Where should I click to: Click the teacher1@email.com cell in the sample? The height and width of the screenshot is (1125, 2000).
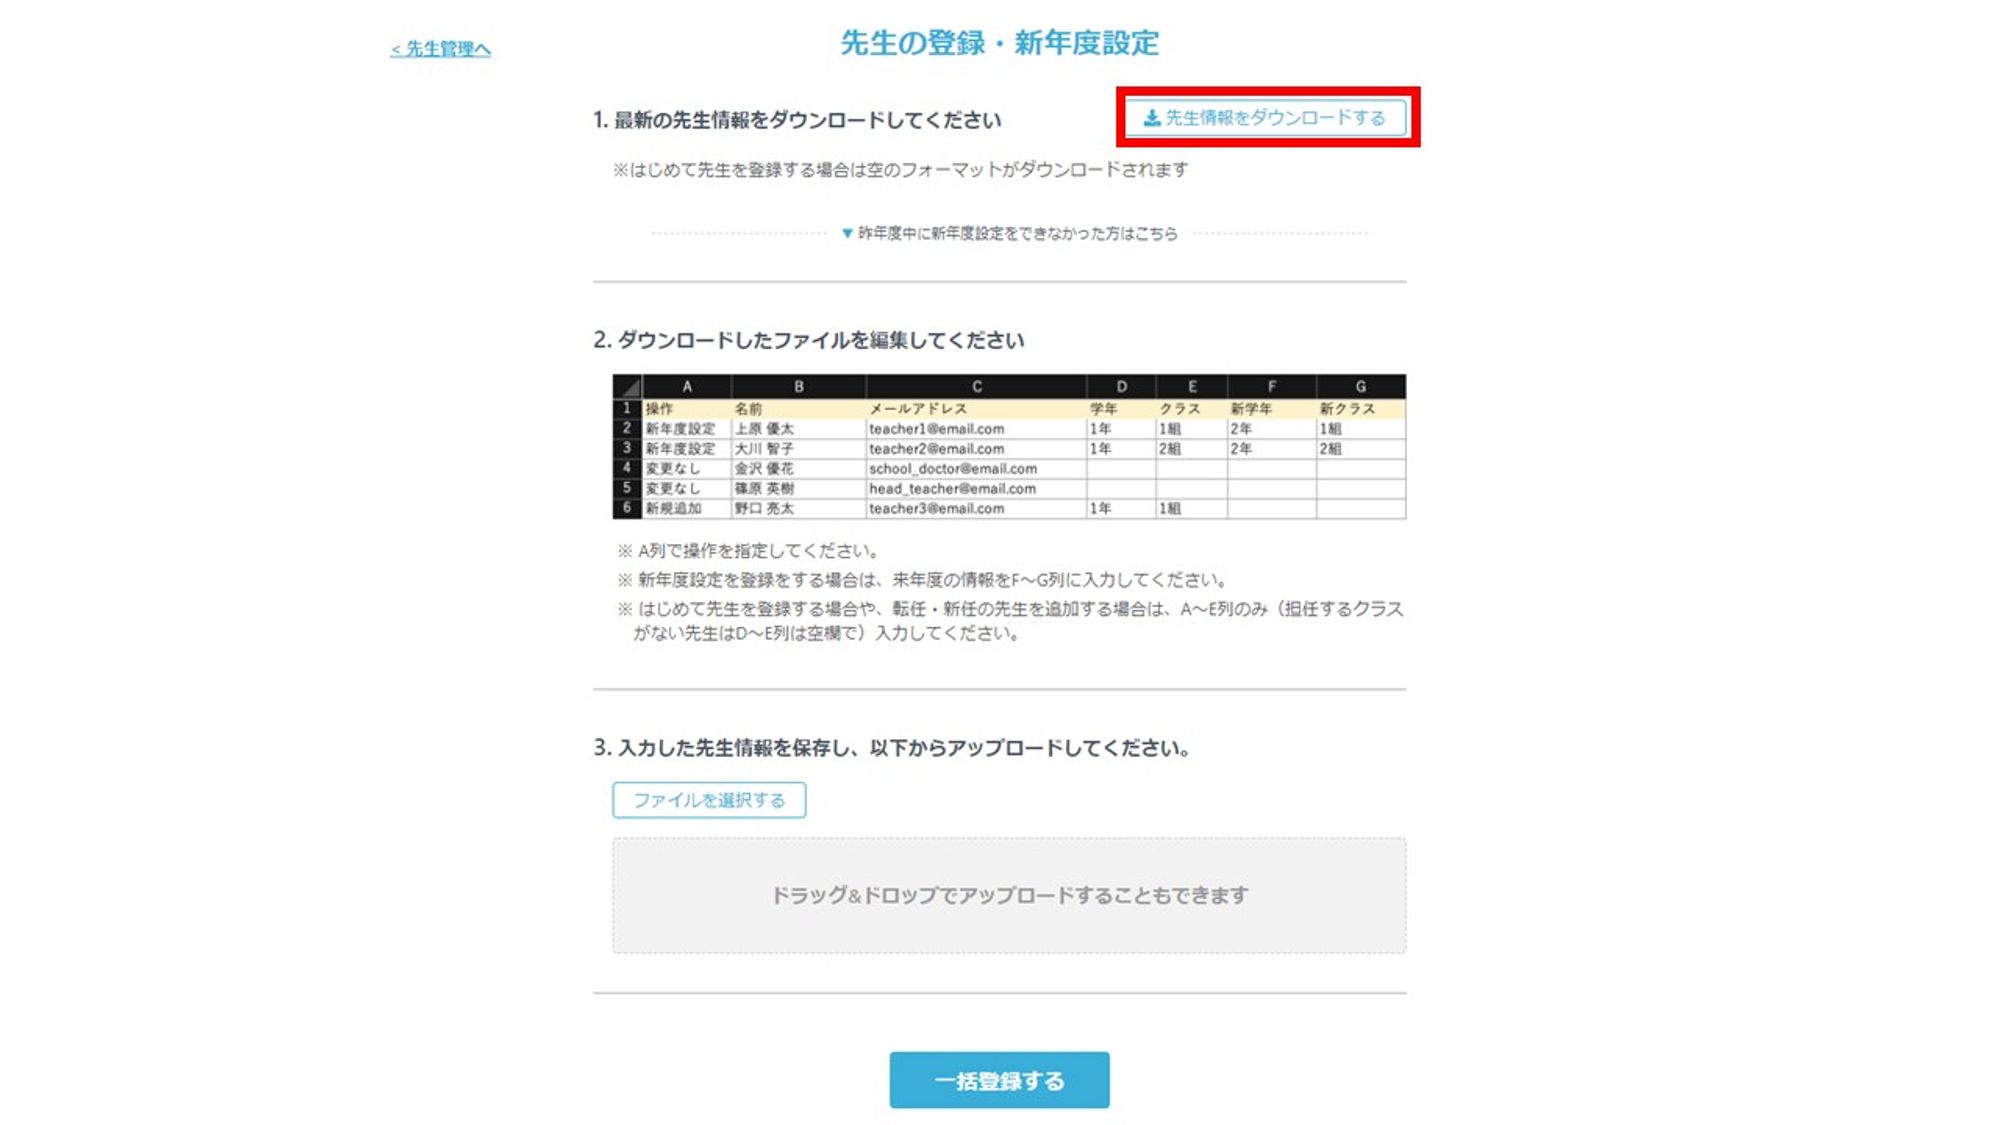(x=936, y=429)
